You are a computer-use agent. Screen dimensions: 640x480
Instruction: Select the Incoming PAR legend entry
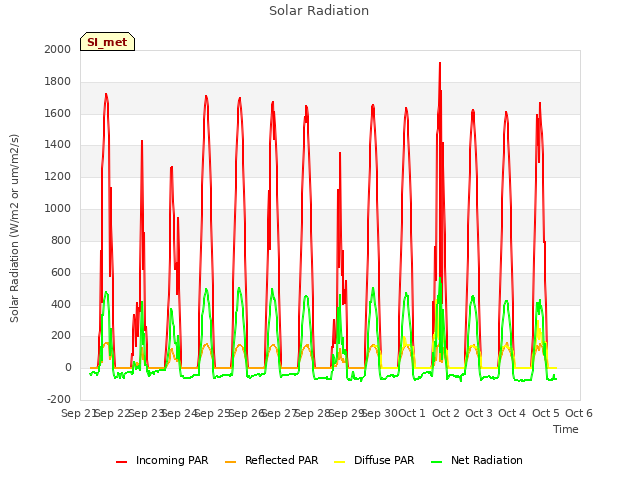[x=162, y=460]
